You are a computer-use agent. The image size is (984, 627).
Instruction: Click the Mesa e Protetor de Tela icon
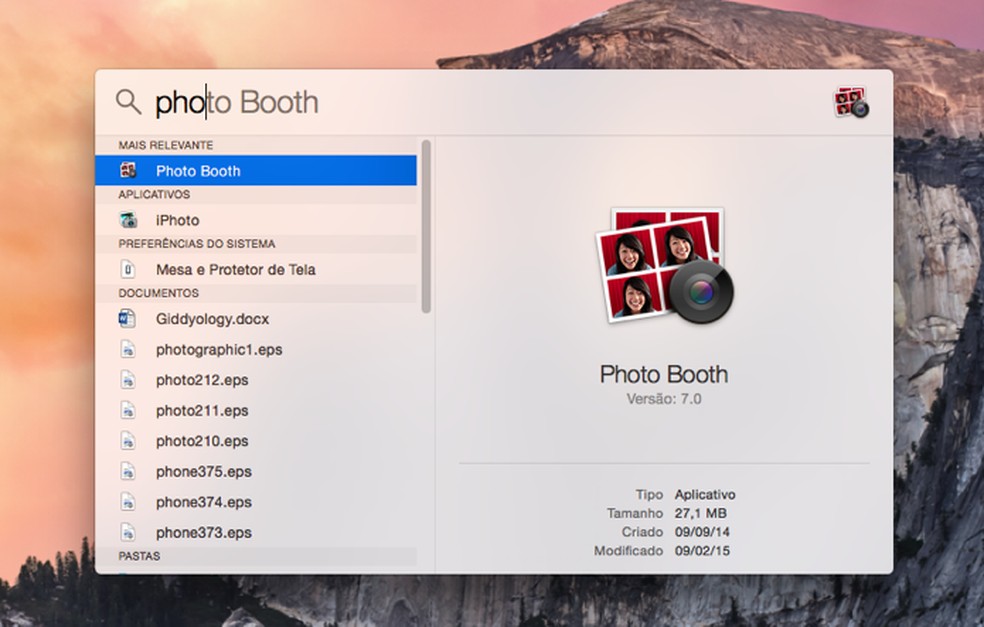[x=128, y=269]
